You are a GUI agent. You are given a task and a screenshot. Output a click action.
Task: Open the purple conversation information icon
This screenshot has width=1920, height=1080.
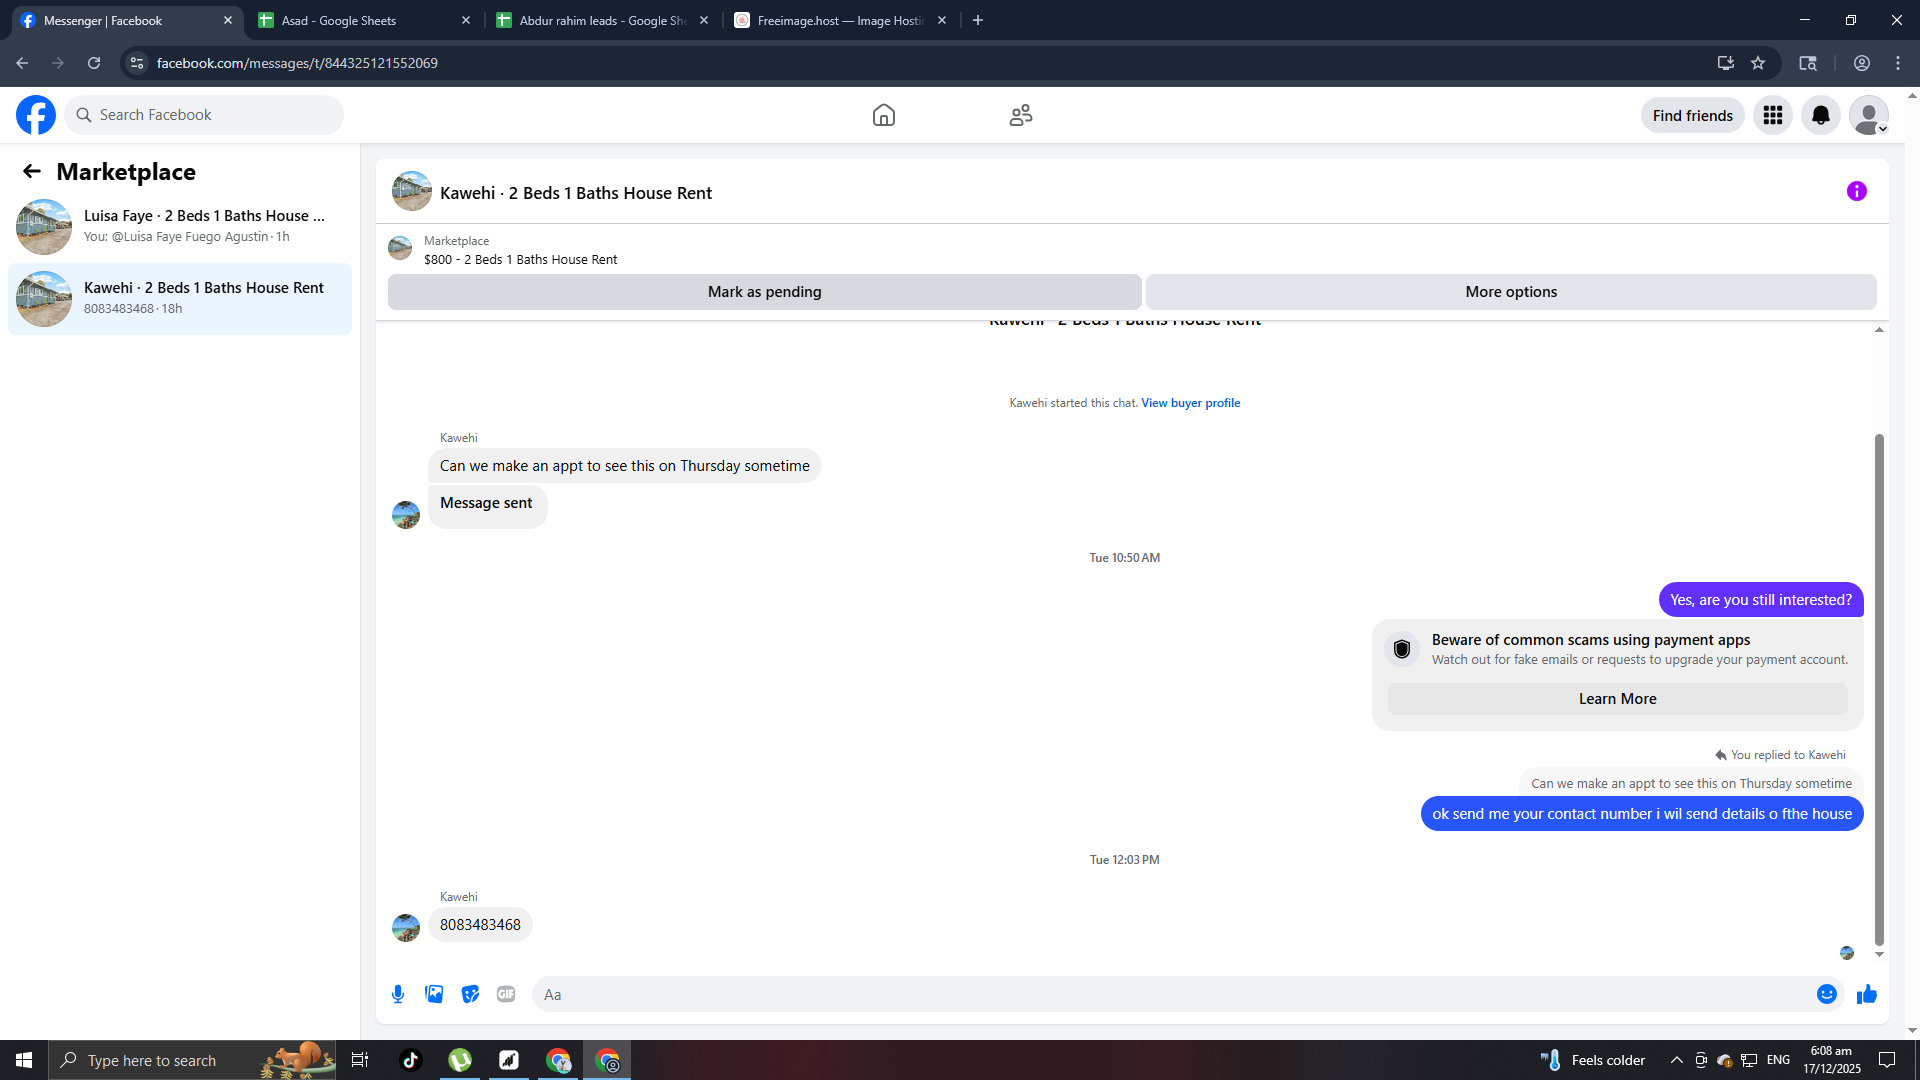tap(1856, 191)
